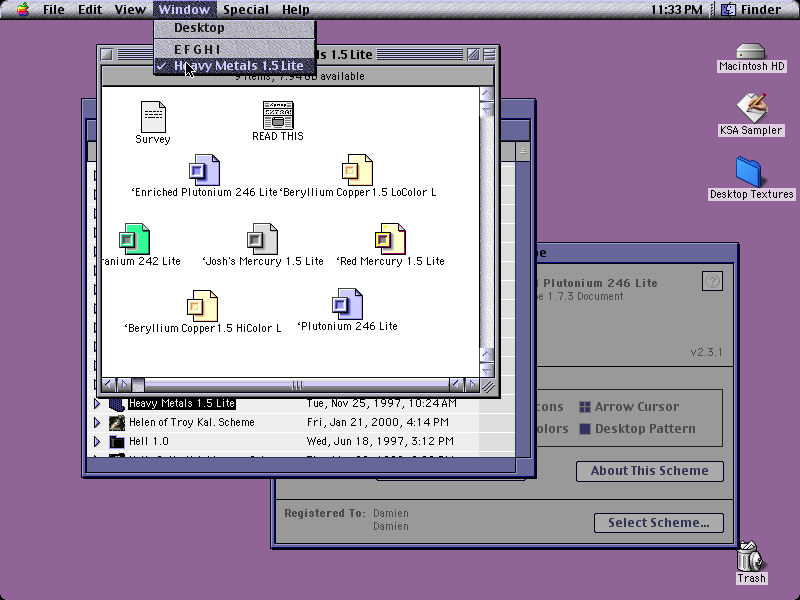Open the Survey document icon

coord(153,116)
